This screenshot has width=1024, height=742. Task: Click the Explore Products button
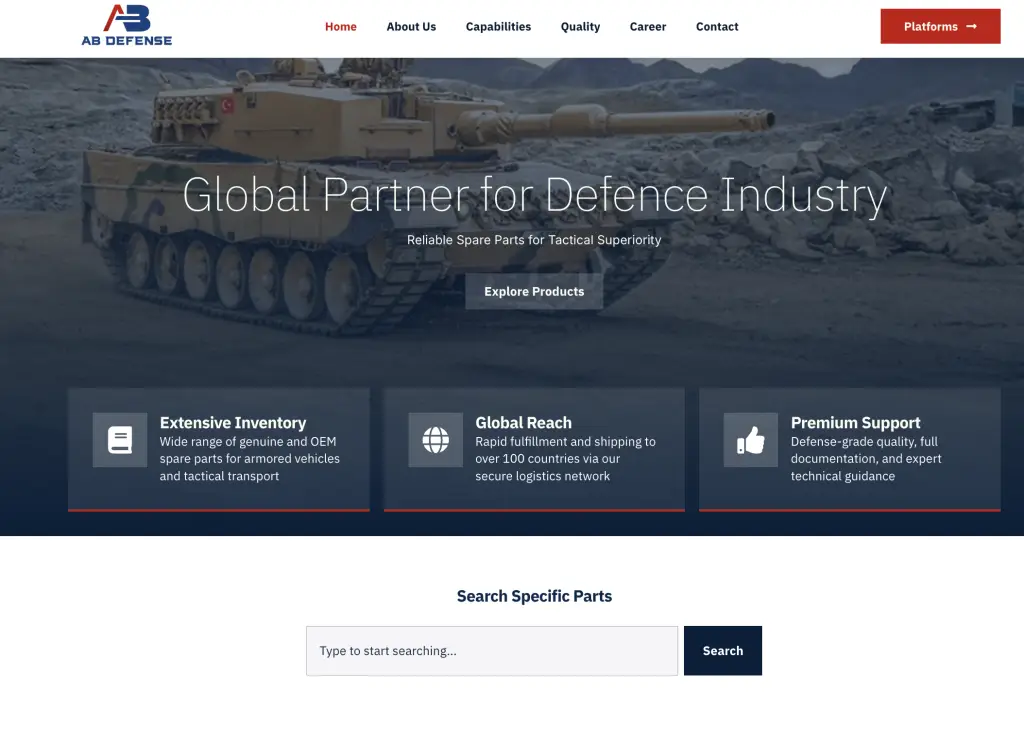coord(534,291)
